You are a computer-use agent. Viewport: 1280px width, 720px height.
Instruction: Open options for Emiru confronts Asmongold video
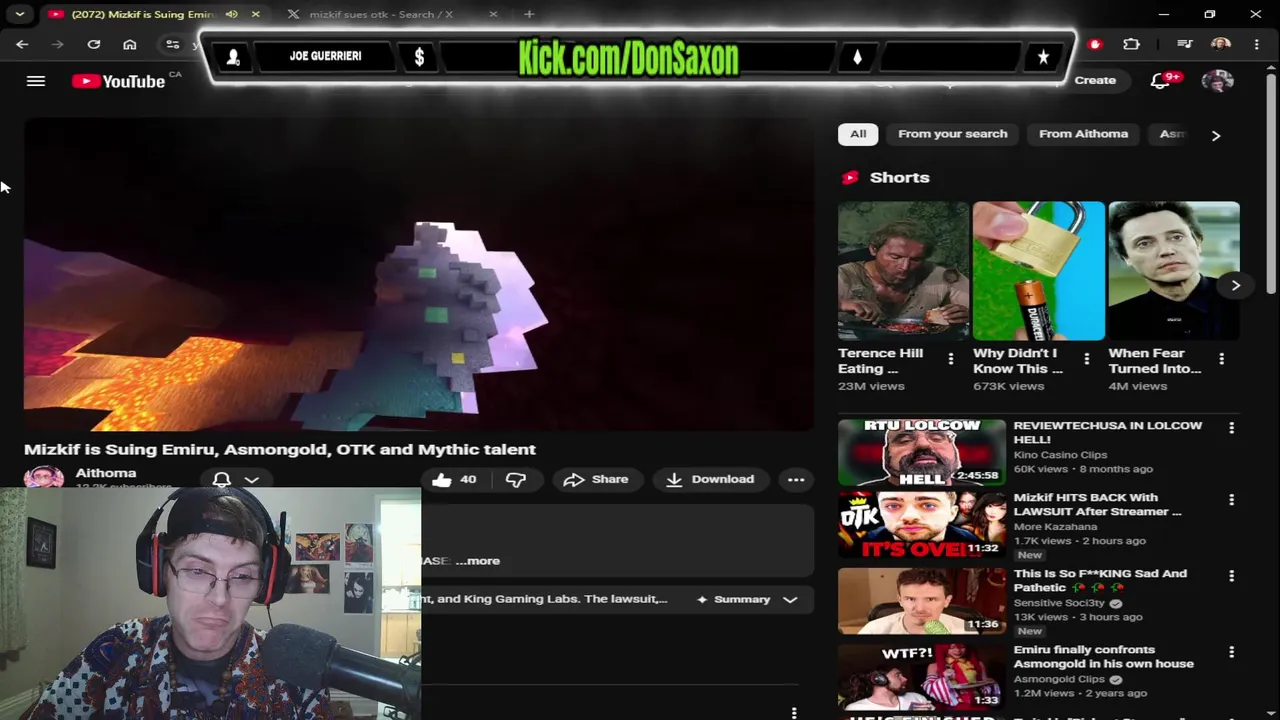(1231, 652)
